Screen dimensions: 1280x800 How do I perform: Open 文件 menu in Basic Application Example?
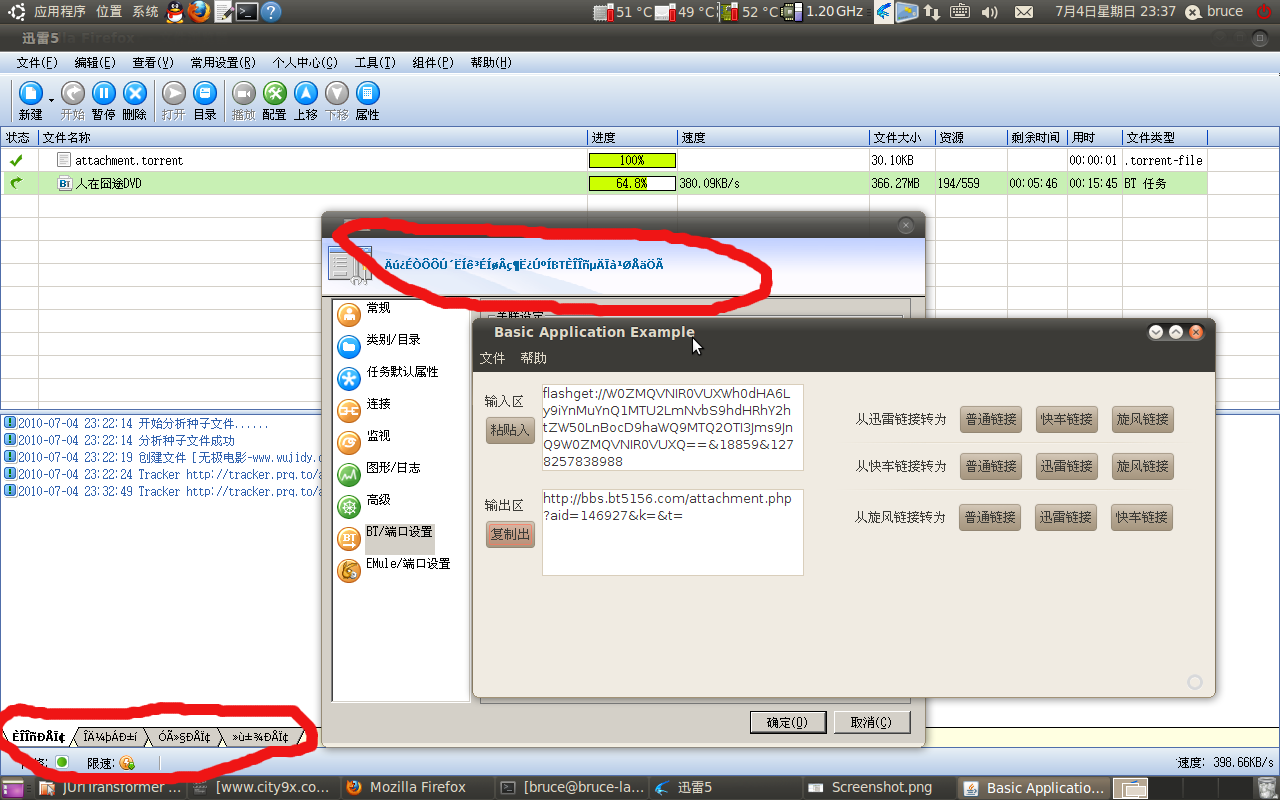[x=493, y=358]
